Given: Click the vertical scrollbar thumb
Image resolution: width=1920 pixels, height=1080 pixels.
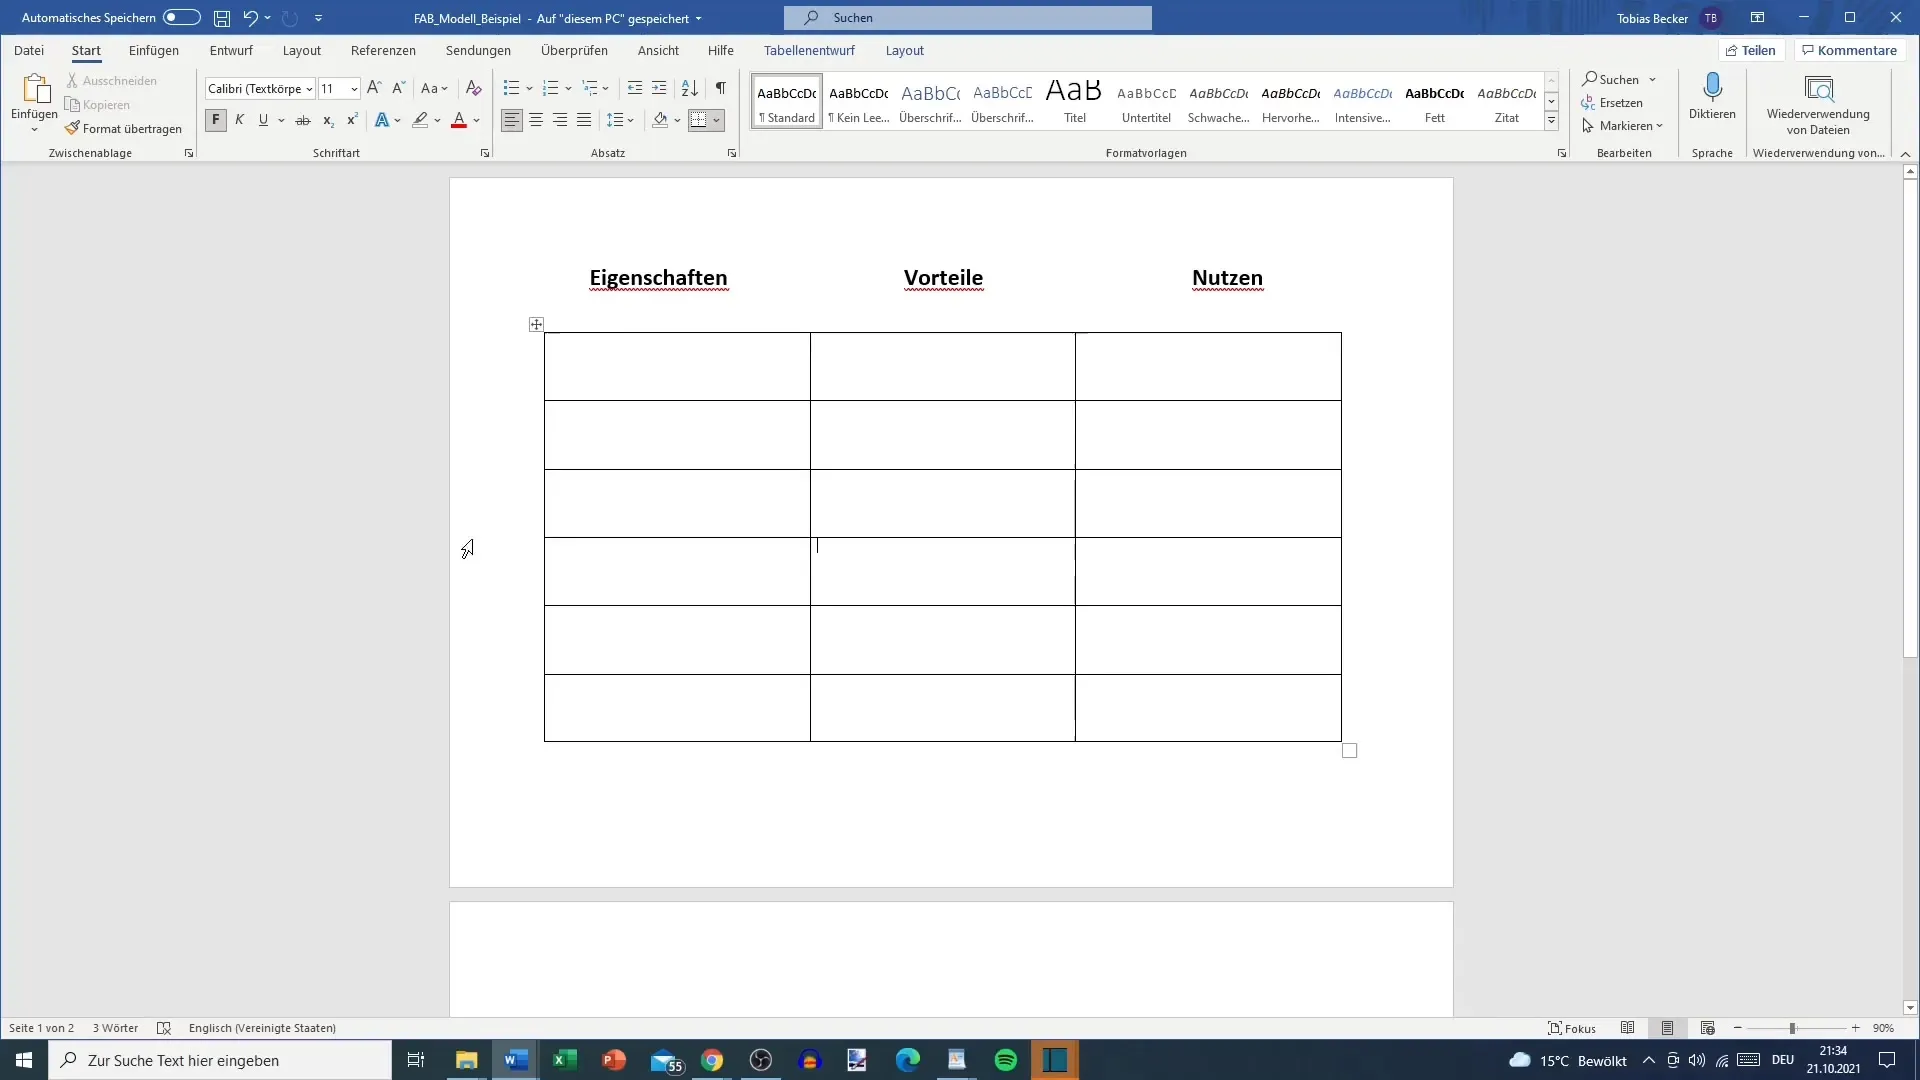Looking at the screenshot, I should [x=1910, y=419].
